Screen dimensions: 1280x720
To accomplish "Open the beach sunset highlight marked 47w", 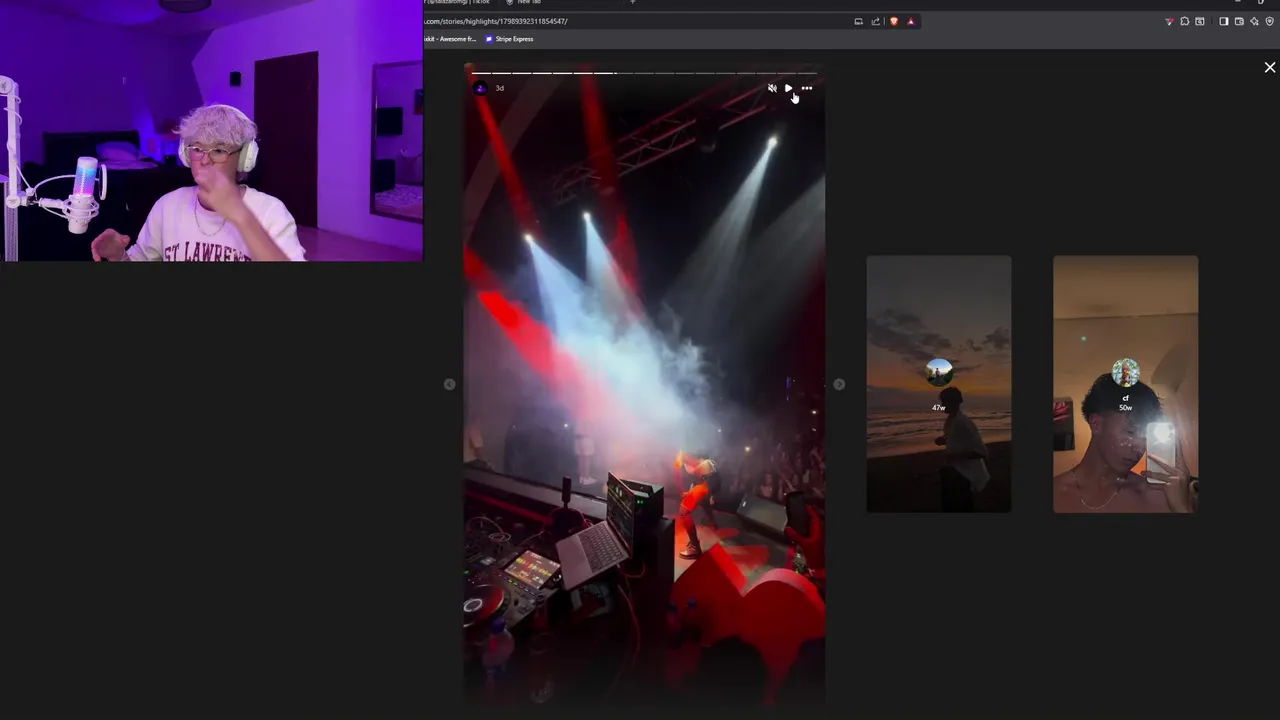I will (x=939, y=384).
